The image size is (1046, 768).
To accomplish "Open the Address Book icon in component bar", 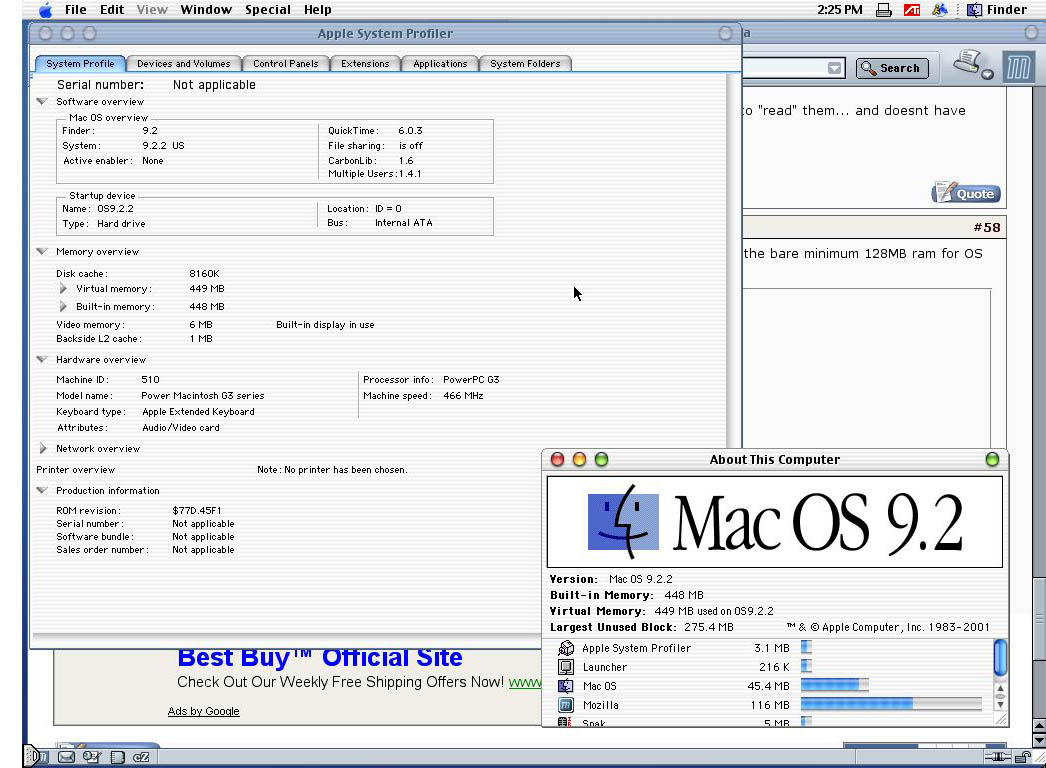I will (117, 757).
